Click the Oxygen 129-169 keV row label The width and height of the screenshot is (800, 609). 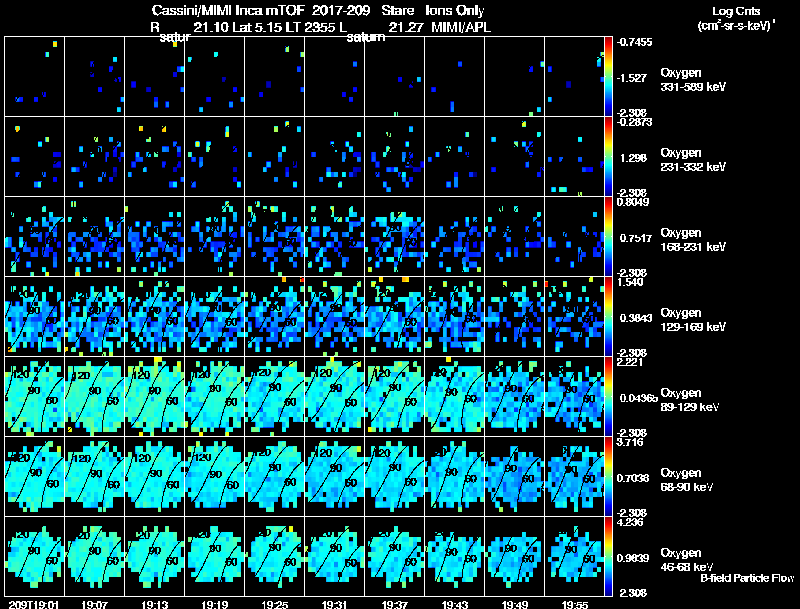pos(693,320)
